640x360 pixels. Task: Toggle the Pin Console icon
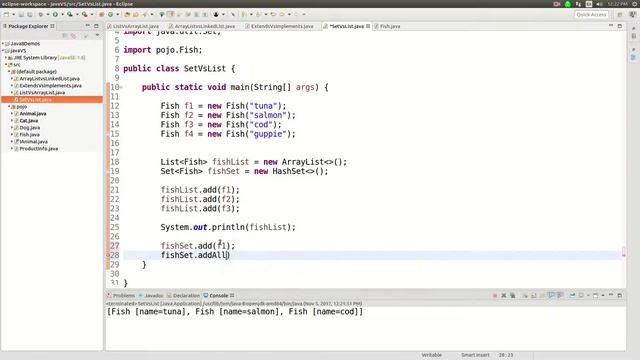(572, 296)
